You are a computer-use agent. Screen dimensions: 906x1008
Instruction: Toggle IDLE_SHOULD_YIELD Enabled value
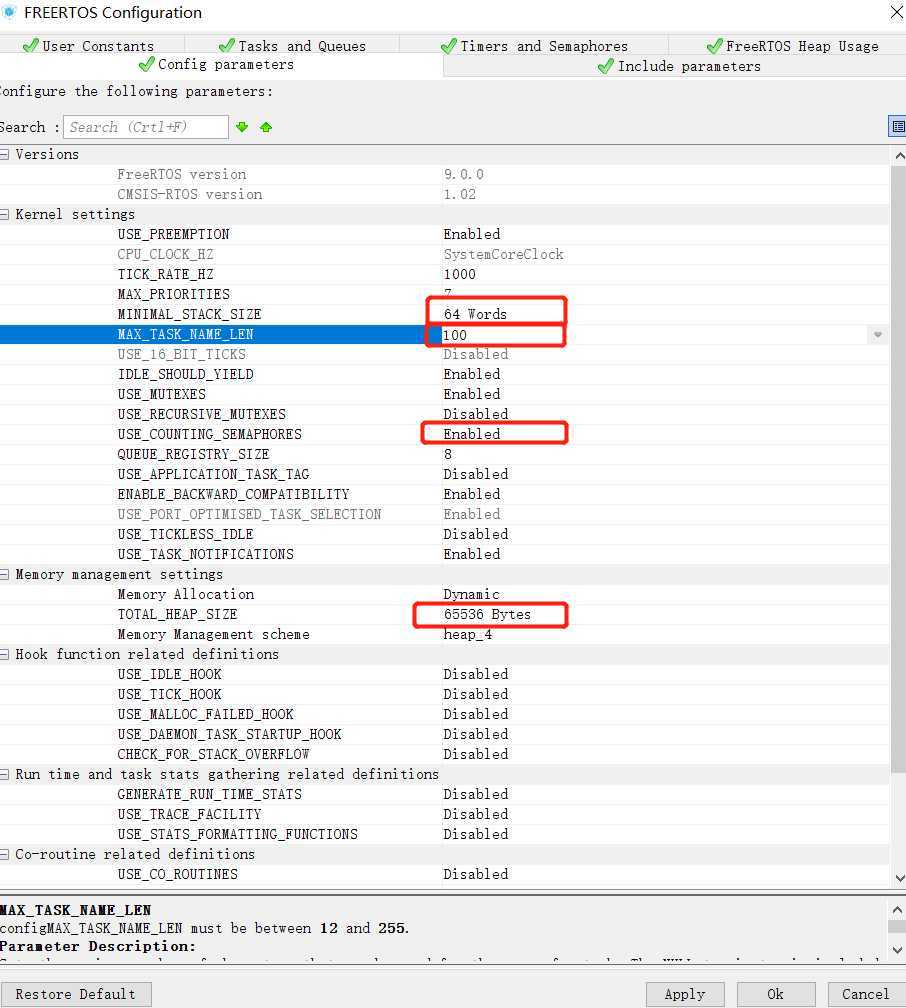471,374
